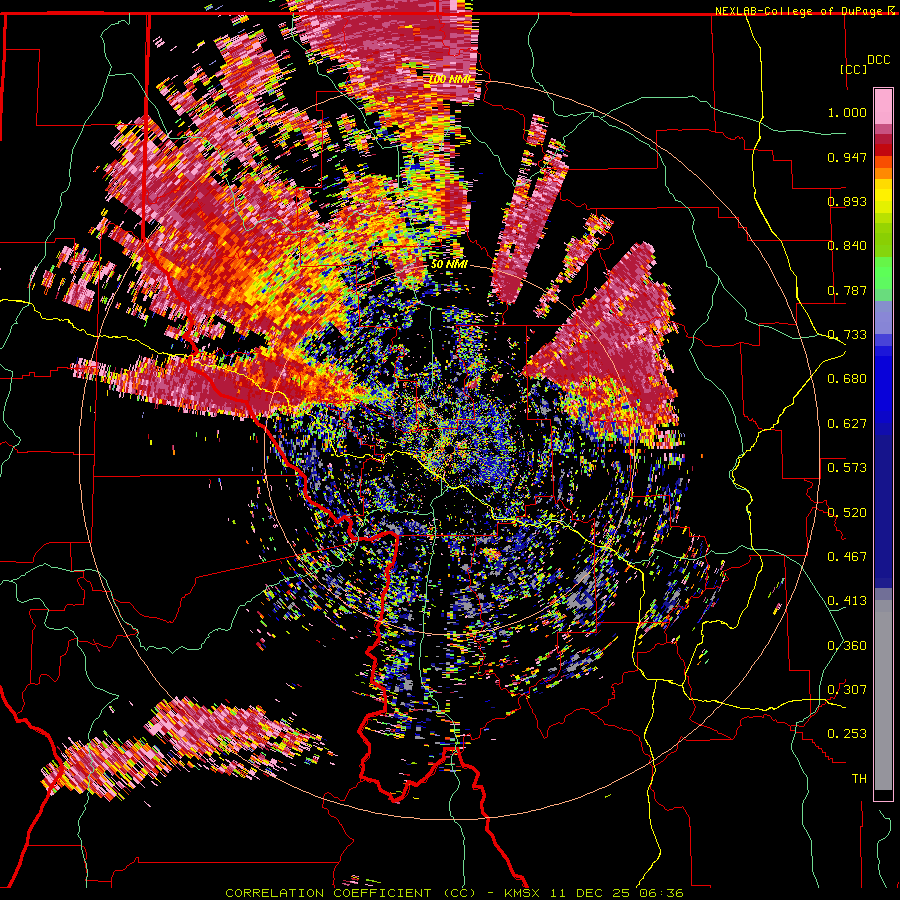Select the 0.733 legend value
Screen dimensions: 900x900
(x=847, y=335)
